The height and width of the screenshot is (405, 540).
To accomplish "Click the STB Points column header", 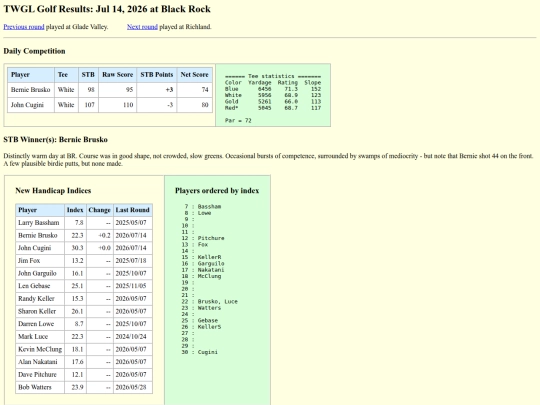I will pyautogui.click(x=157, y=75).
